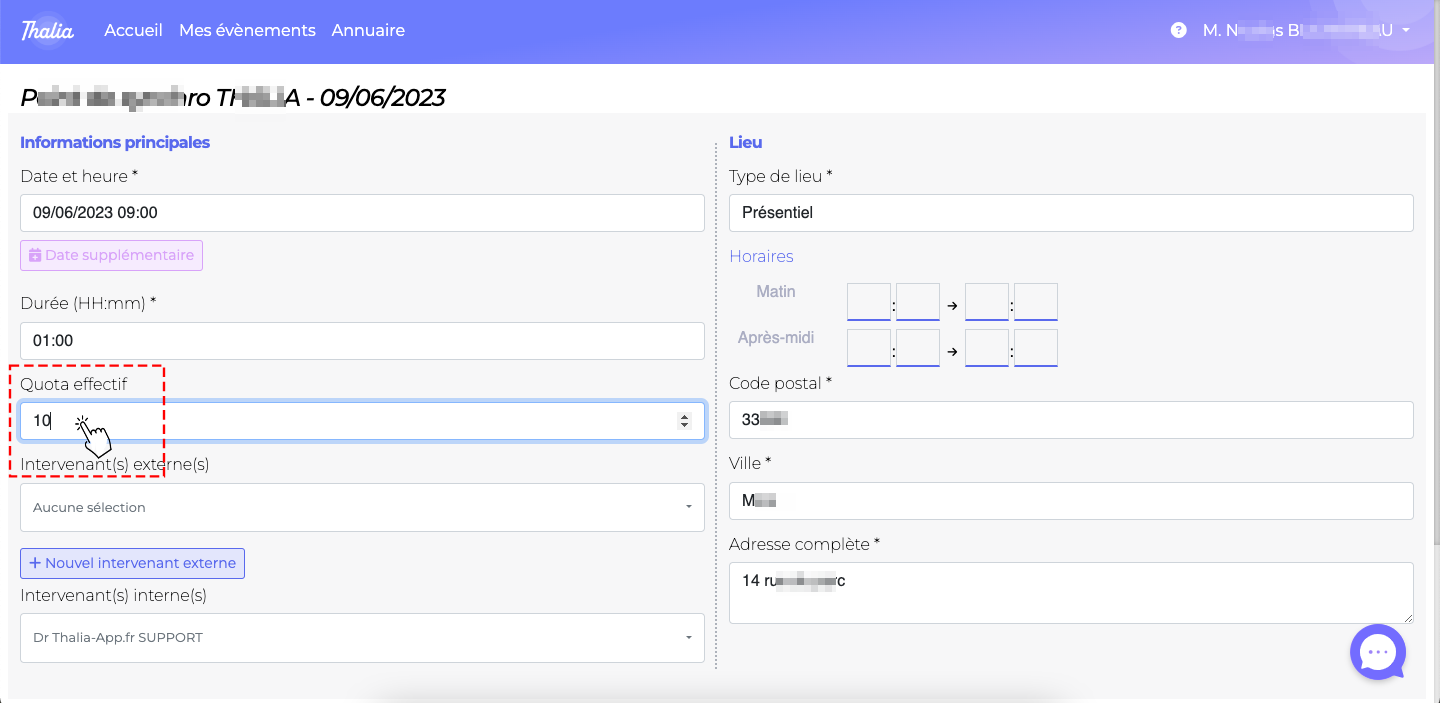Click the Date supplémentaire button
The image size is (1440, 703).
tap(111, 256)
